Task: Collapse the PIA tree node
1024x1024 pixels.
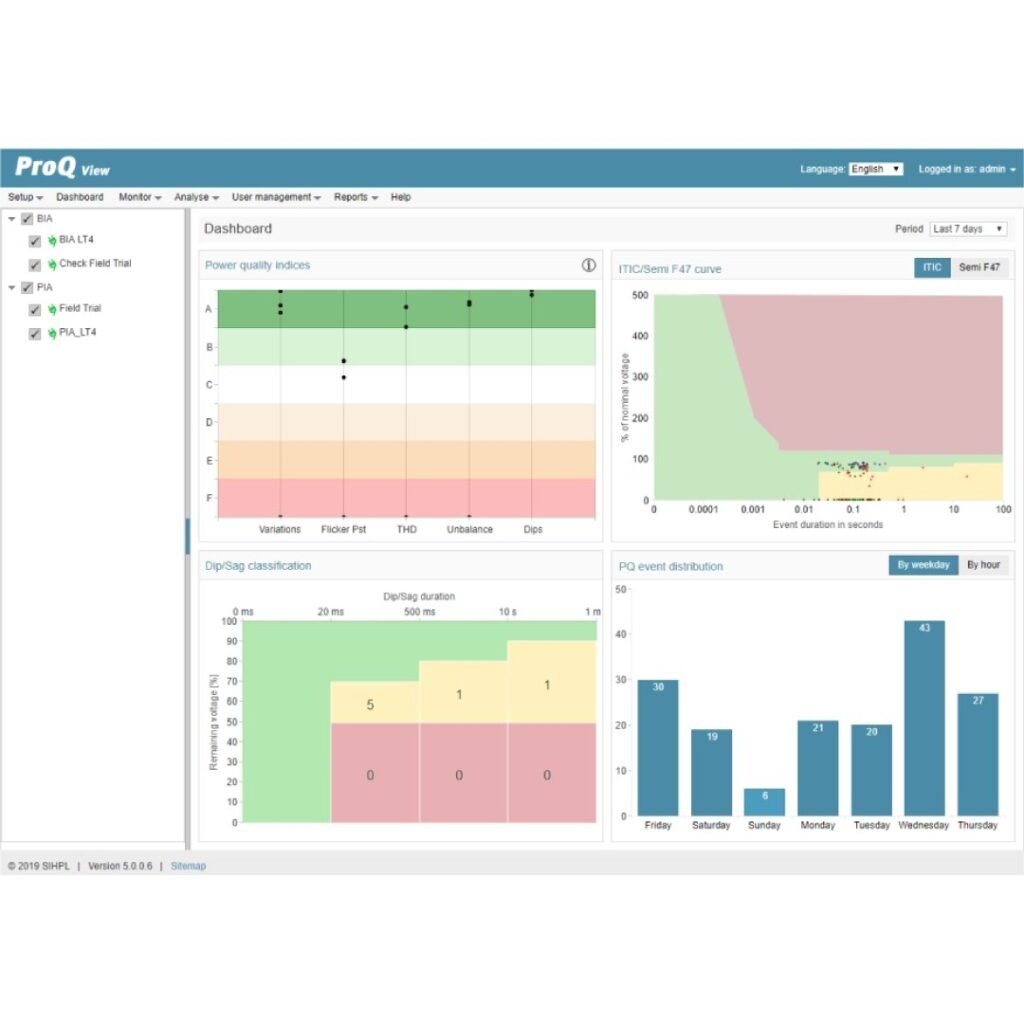Action: click(12, 287)
